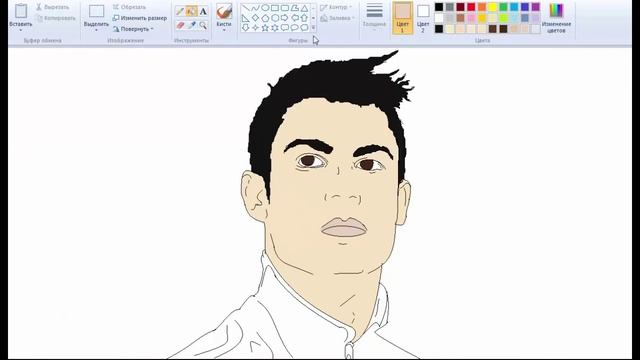Activate Цвет 1 foreground color
This screenshot has width=640, height=360.
point(402,18)
